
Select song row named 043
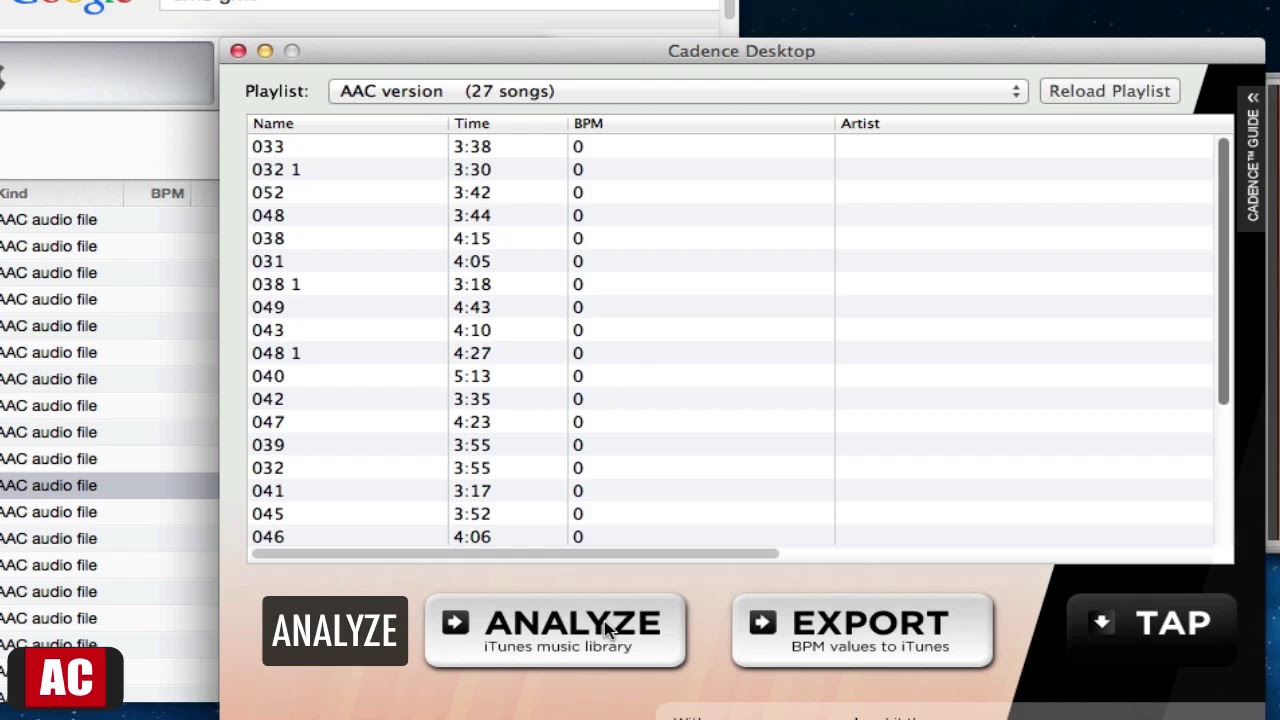pos(730,330)
